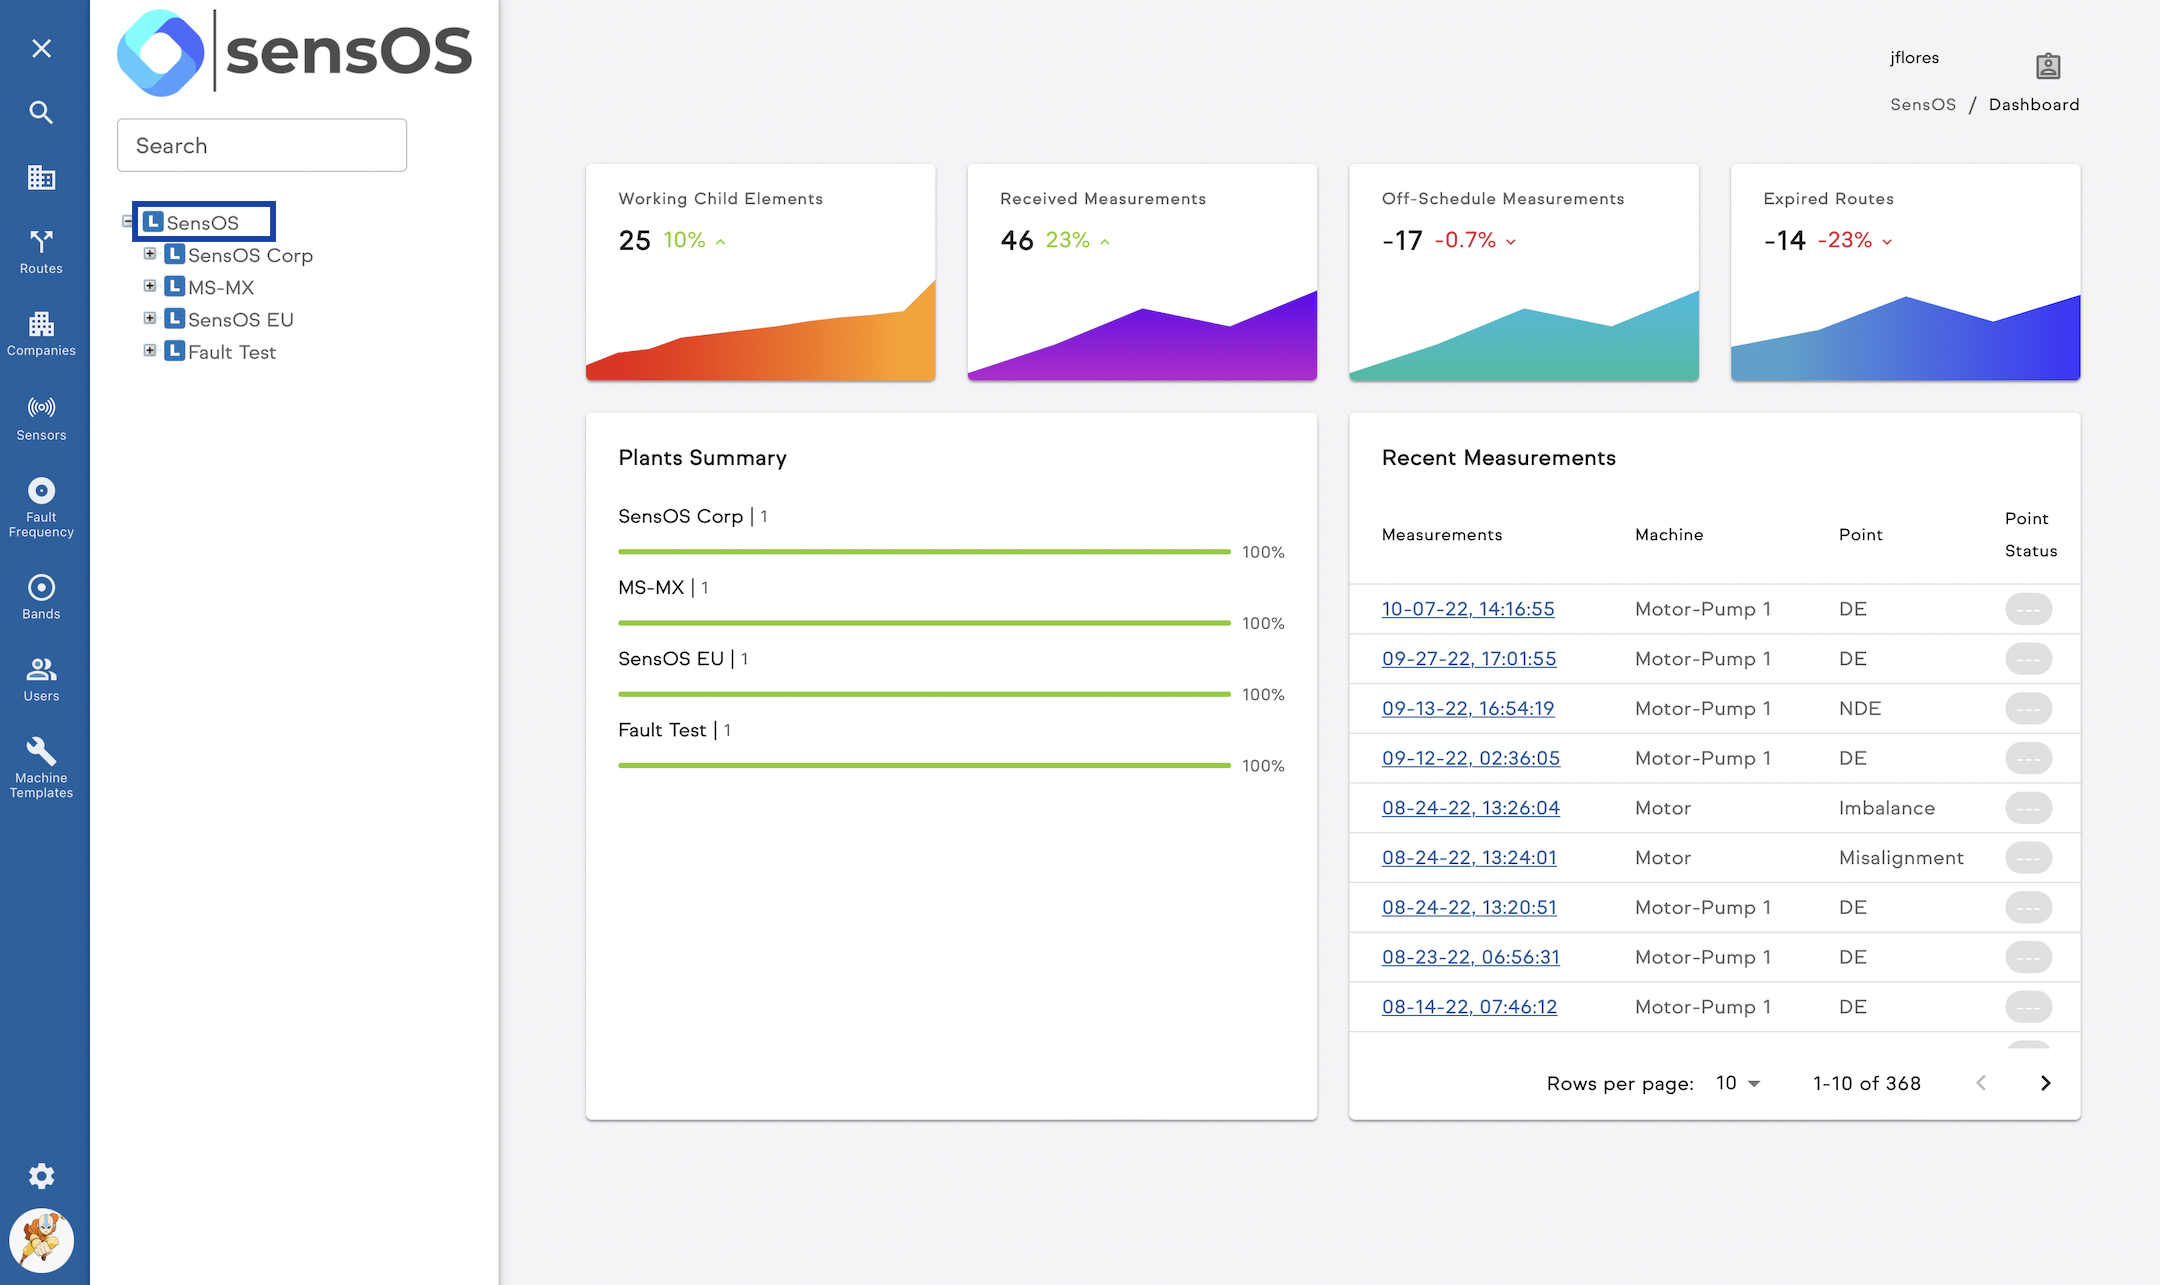Click the profile badge icon next to jflores

coord(2048,66)
